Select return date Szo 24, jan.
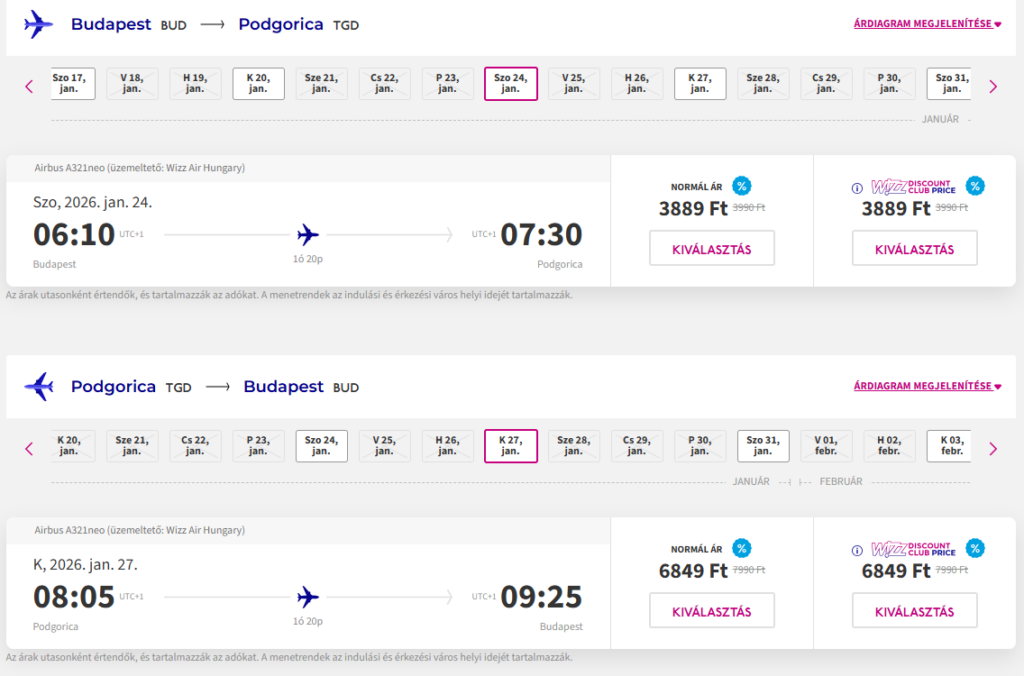This screenshot has height=676, width=1024. 321,446
